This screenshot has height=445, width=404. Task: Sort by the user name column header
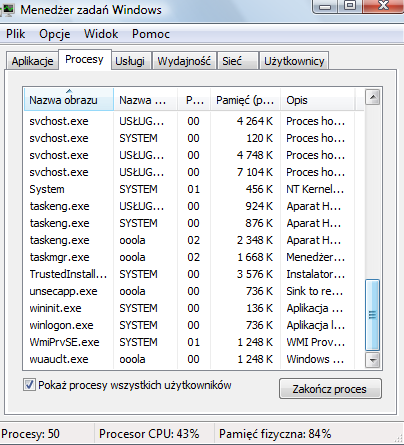[145, 100]
